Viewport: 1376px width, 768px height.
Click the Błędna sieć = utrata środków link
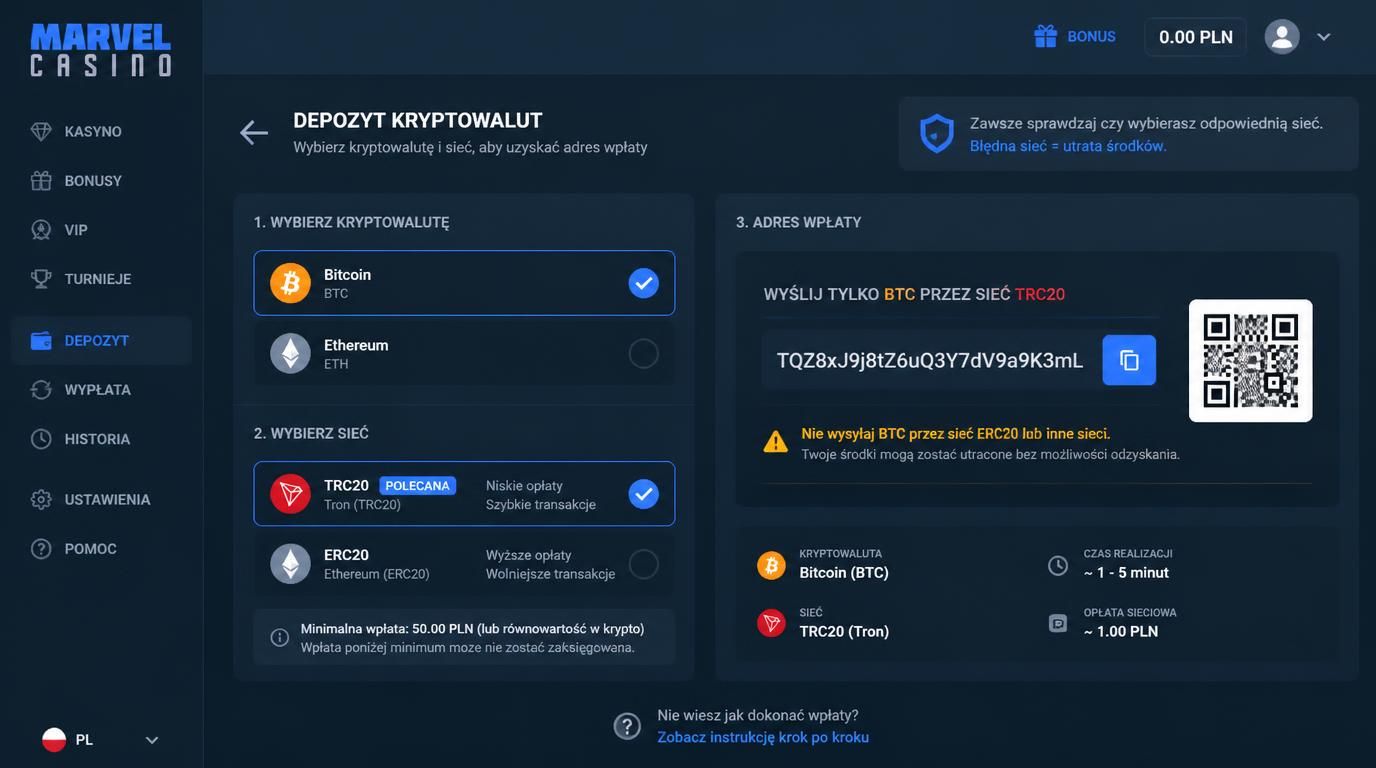click(x=1068, y=146)
